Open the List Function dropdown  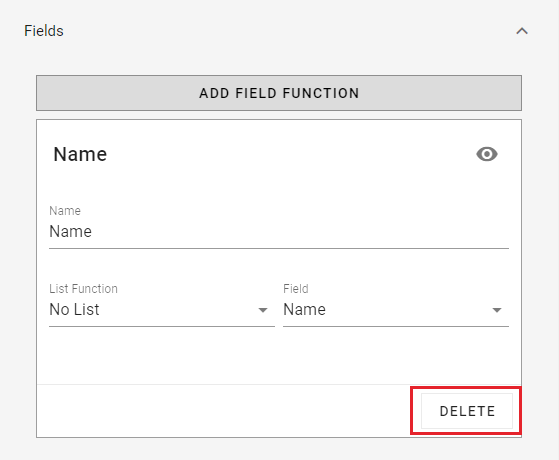coord(162,310)
